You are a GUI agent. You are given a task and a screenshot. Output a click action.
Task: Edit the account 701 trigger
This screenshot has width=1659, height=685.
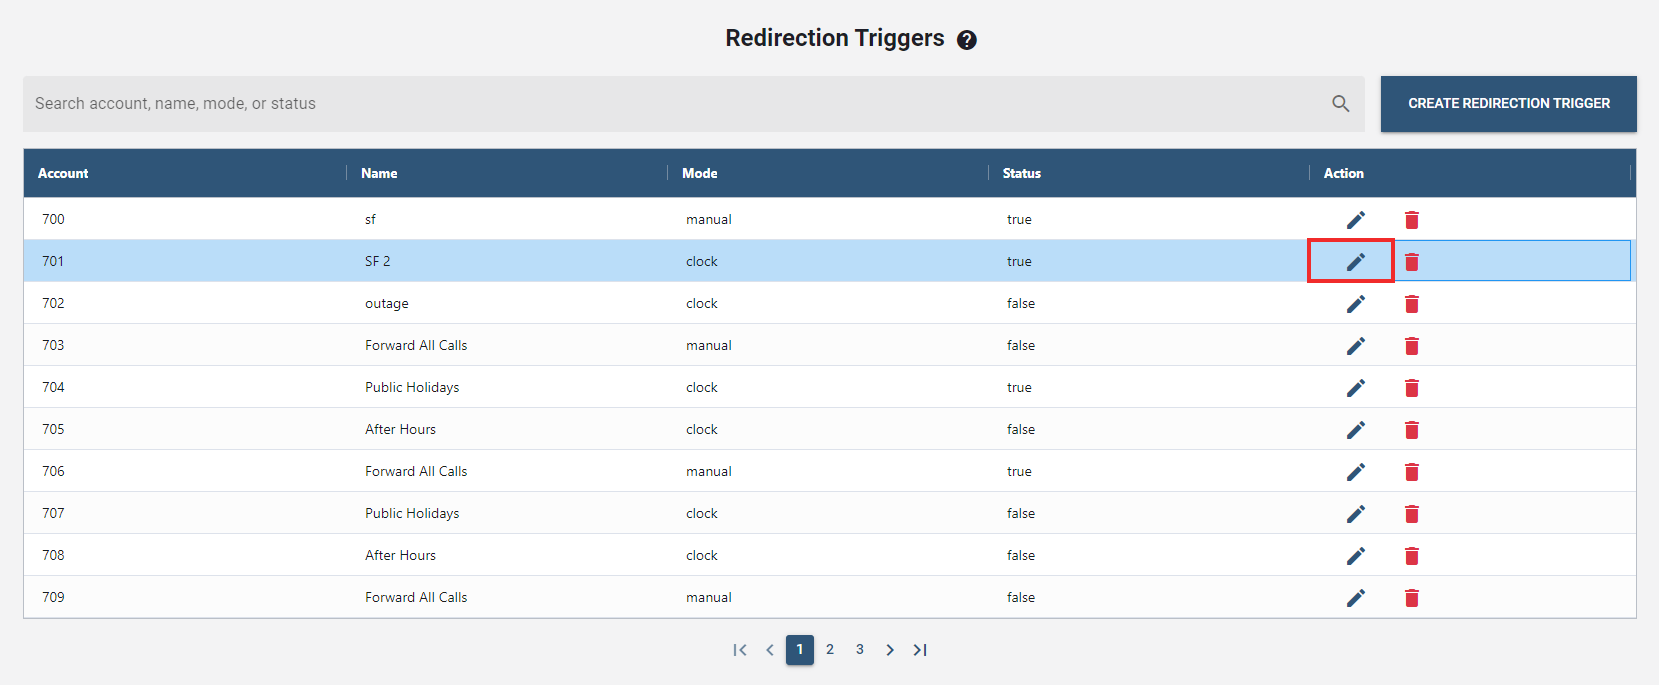pyautogui.click(x=1355, y=262)
